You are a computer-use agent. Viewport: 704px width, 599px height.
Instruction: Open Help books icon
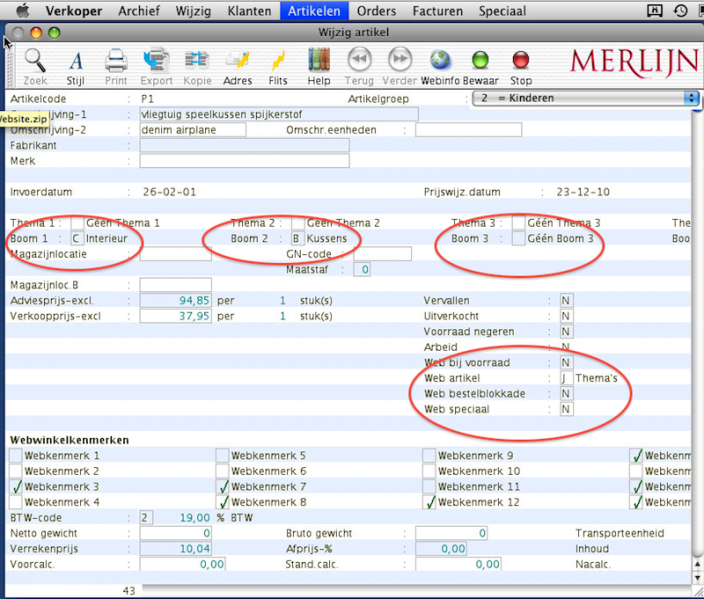coord(319,61)
